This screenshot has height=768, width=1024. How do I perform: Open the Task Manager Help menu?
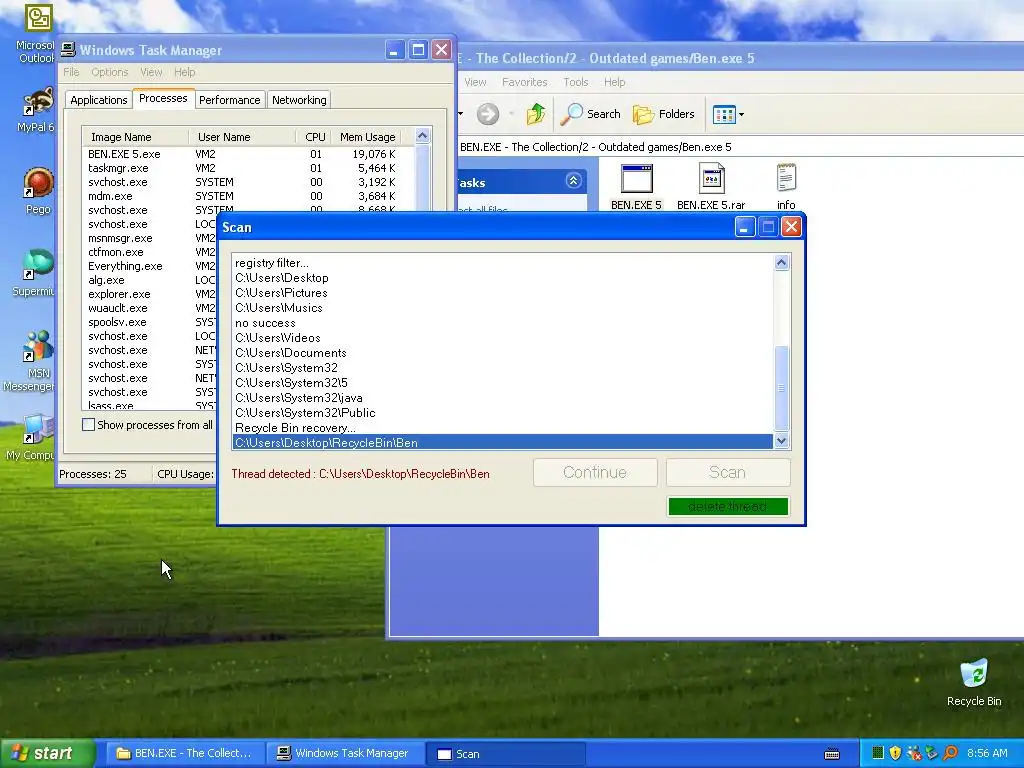[185, 72]
